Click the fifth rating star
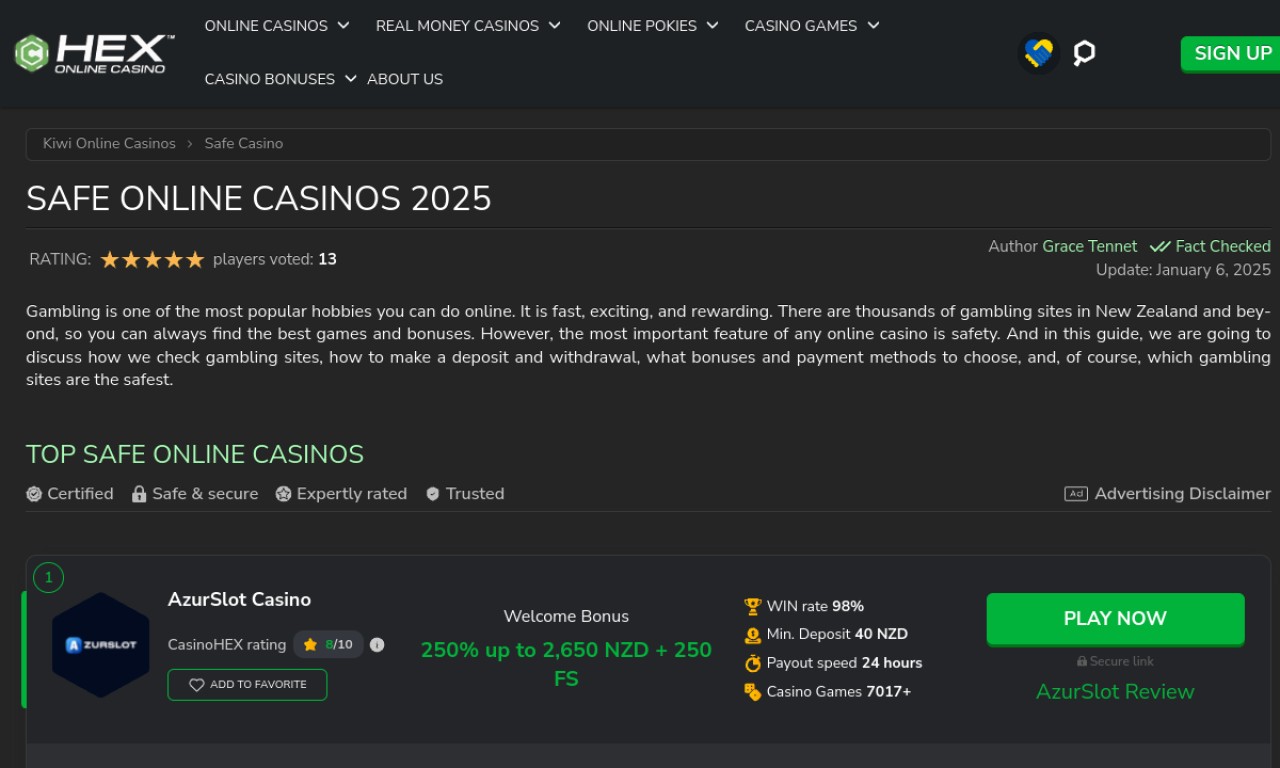 tap(195, 260)
